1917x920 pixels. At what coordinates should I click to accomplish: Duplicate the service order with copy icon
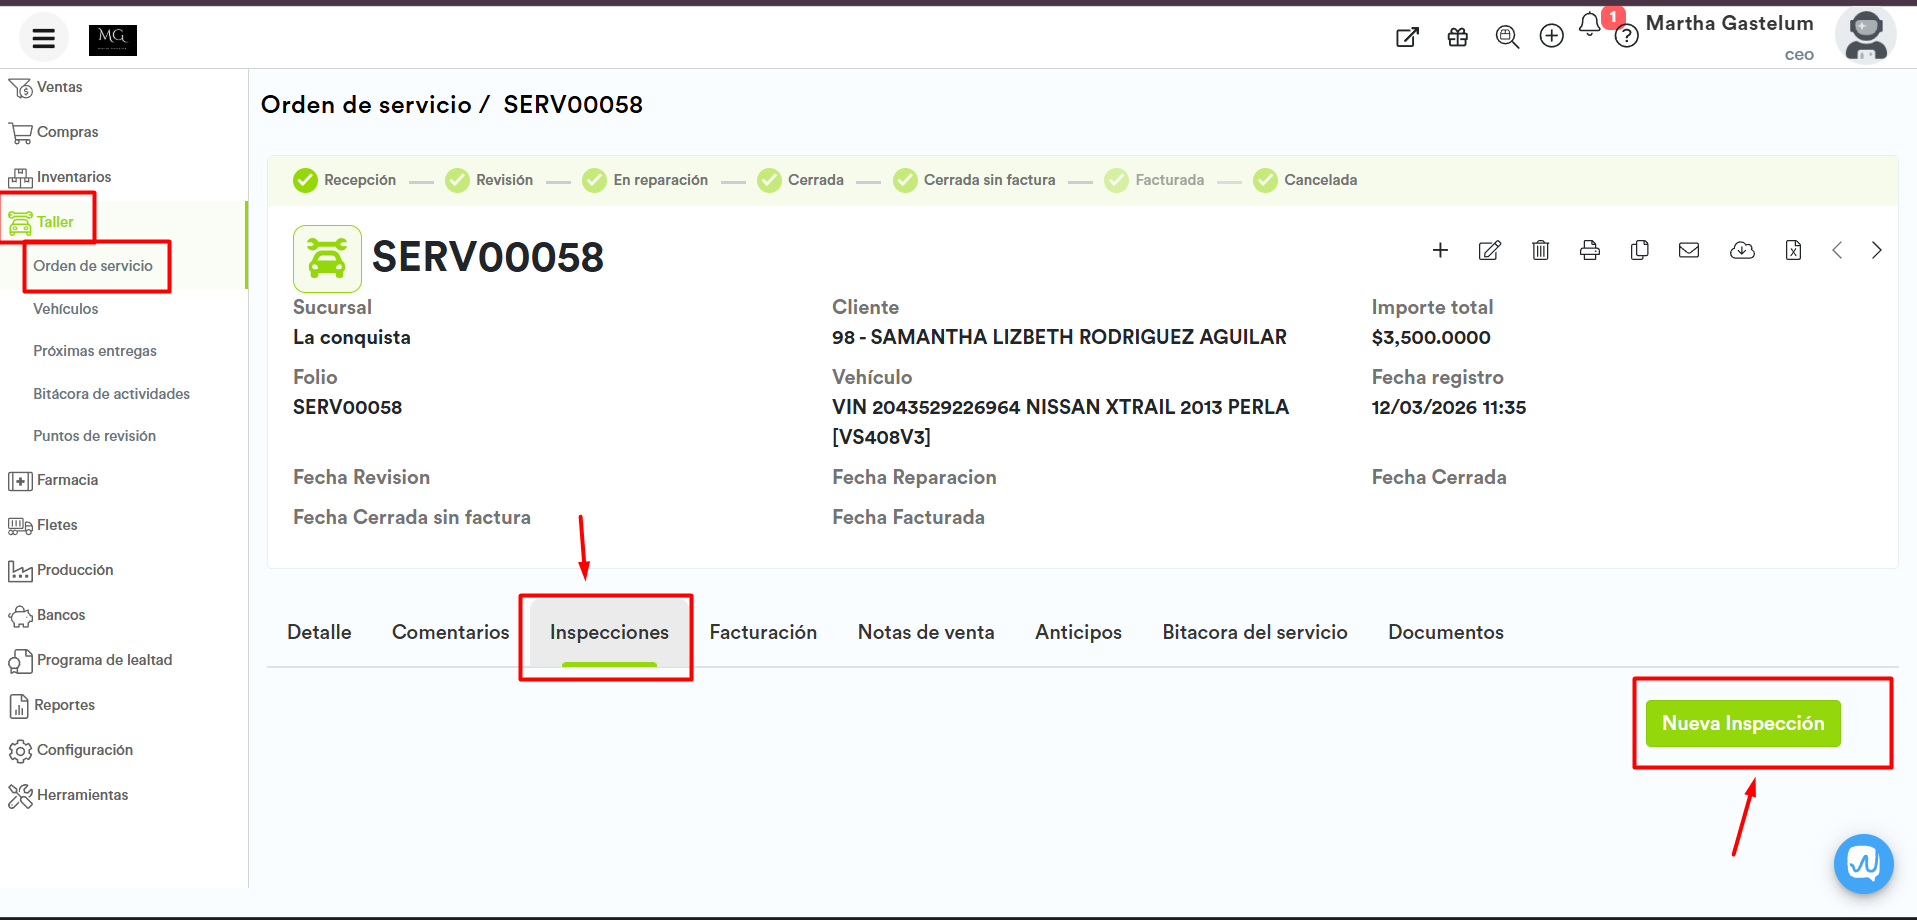pos(1640,250)
